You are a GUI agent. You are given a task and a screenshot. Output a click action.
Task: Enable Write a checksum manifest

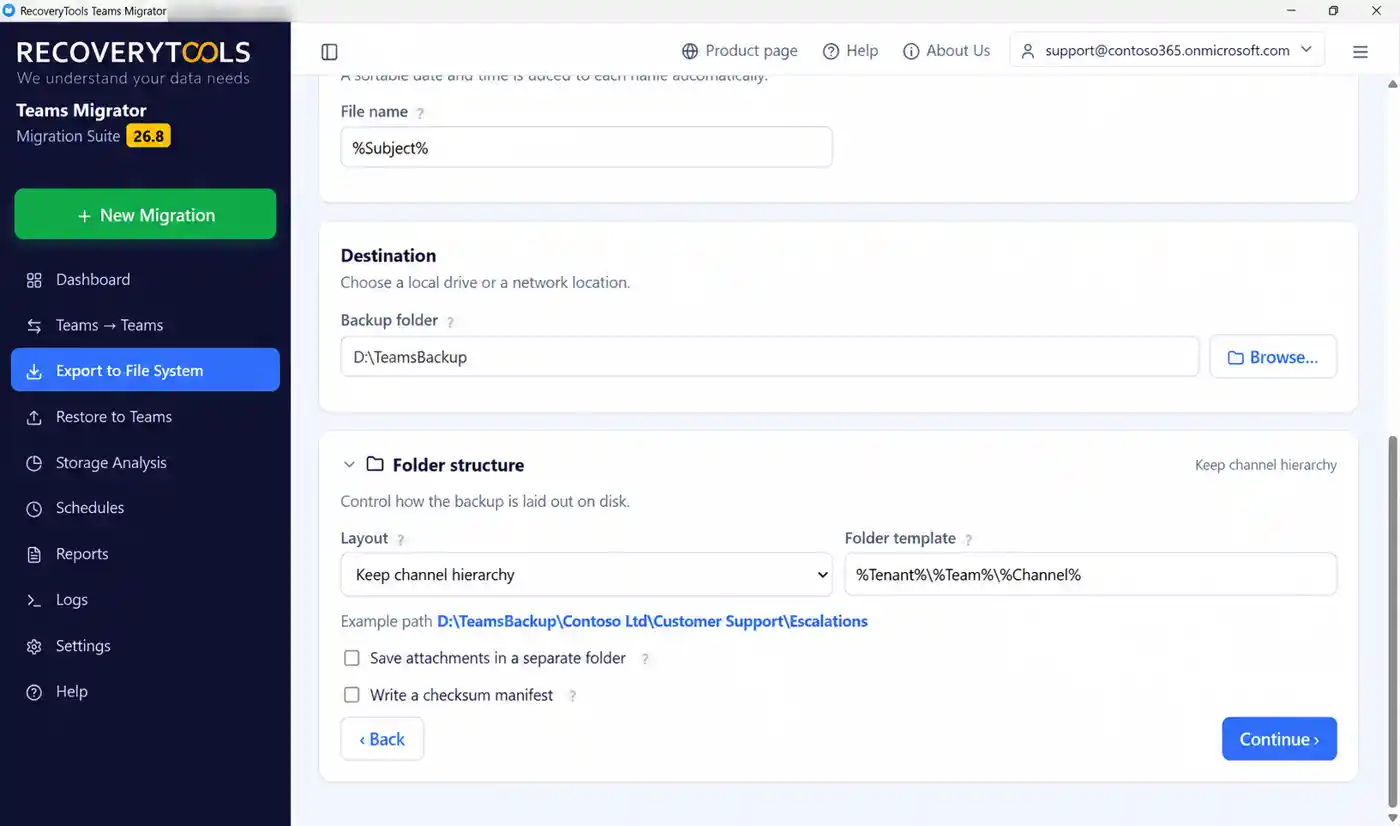(x=352, y=695)
